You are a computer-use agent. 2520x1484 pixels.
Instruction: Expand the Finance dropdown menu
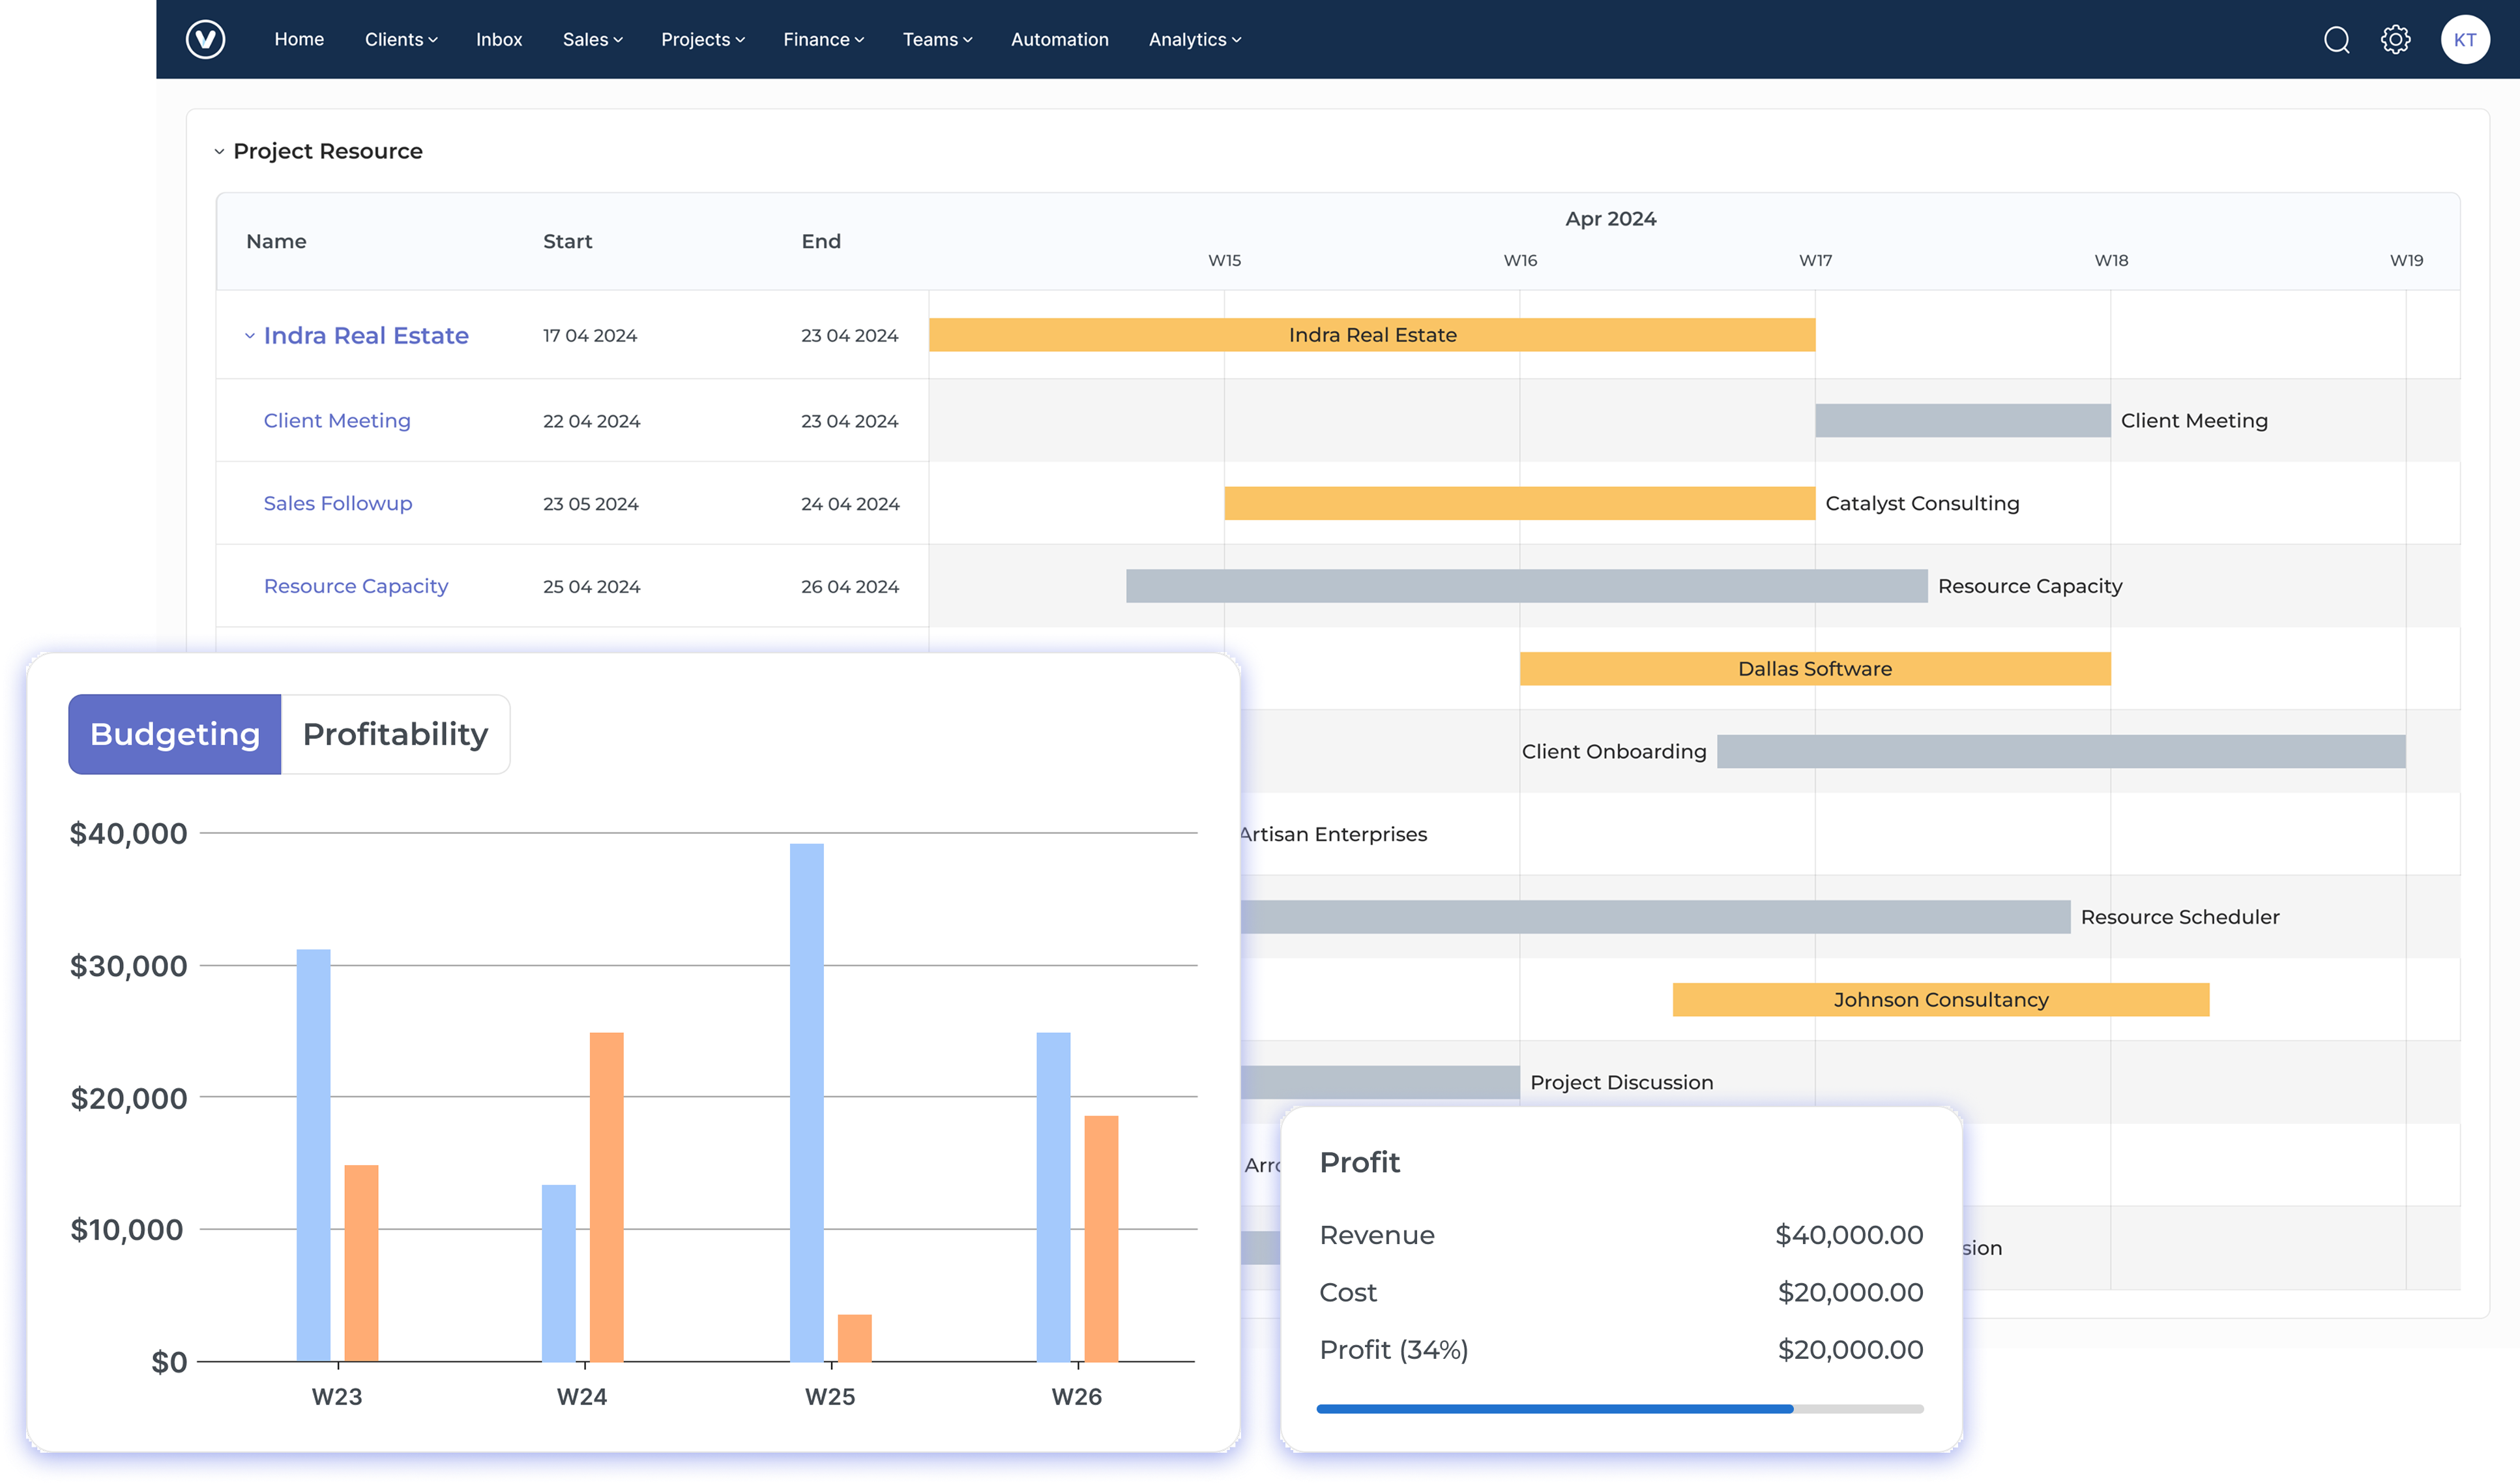click(822, 40)
